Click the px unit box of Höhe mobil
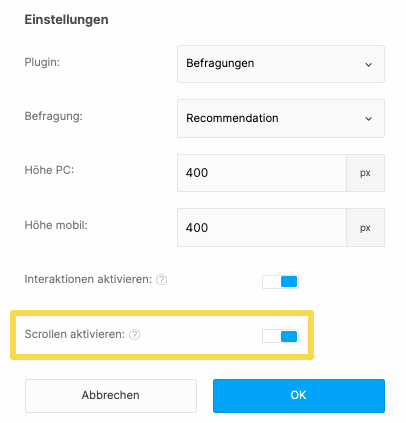 (x=365, y=228)
